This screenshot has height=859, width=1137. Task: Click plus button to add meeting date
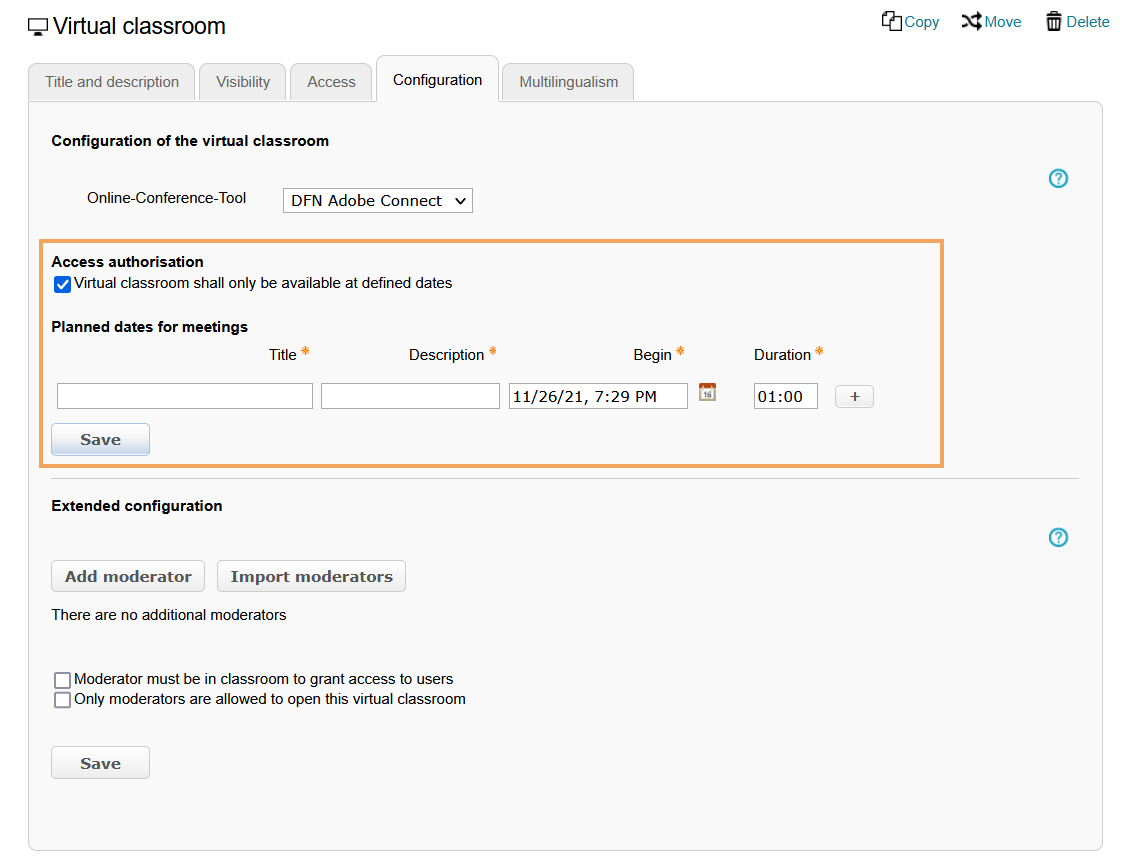pos(854,397)
